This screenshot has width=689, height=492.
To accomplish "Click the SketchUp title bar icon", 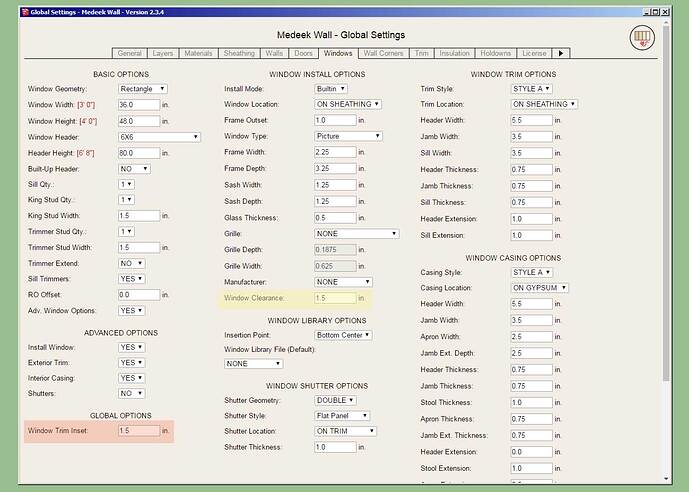I will 25,12.
